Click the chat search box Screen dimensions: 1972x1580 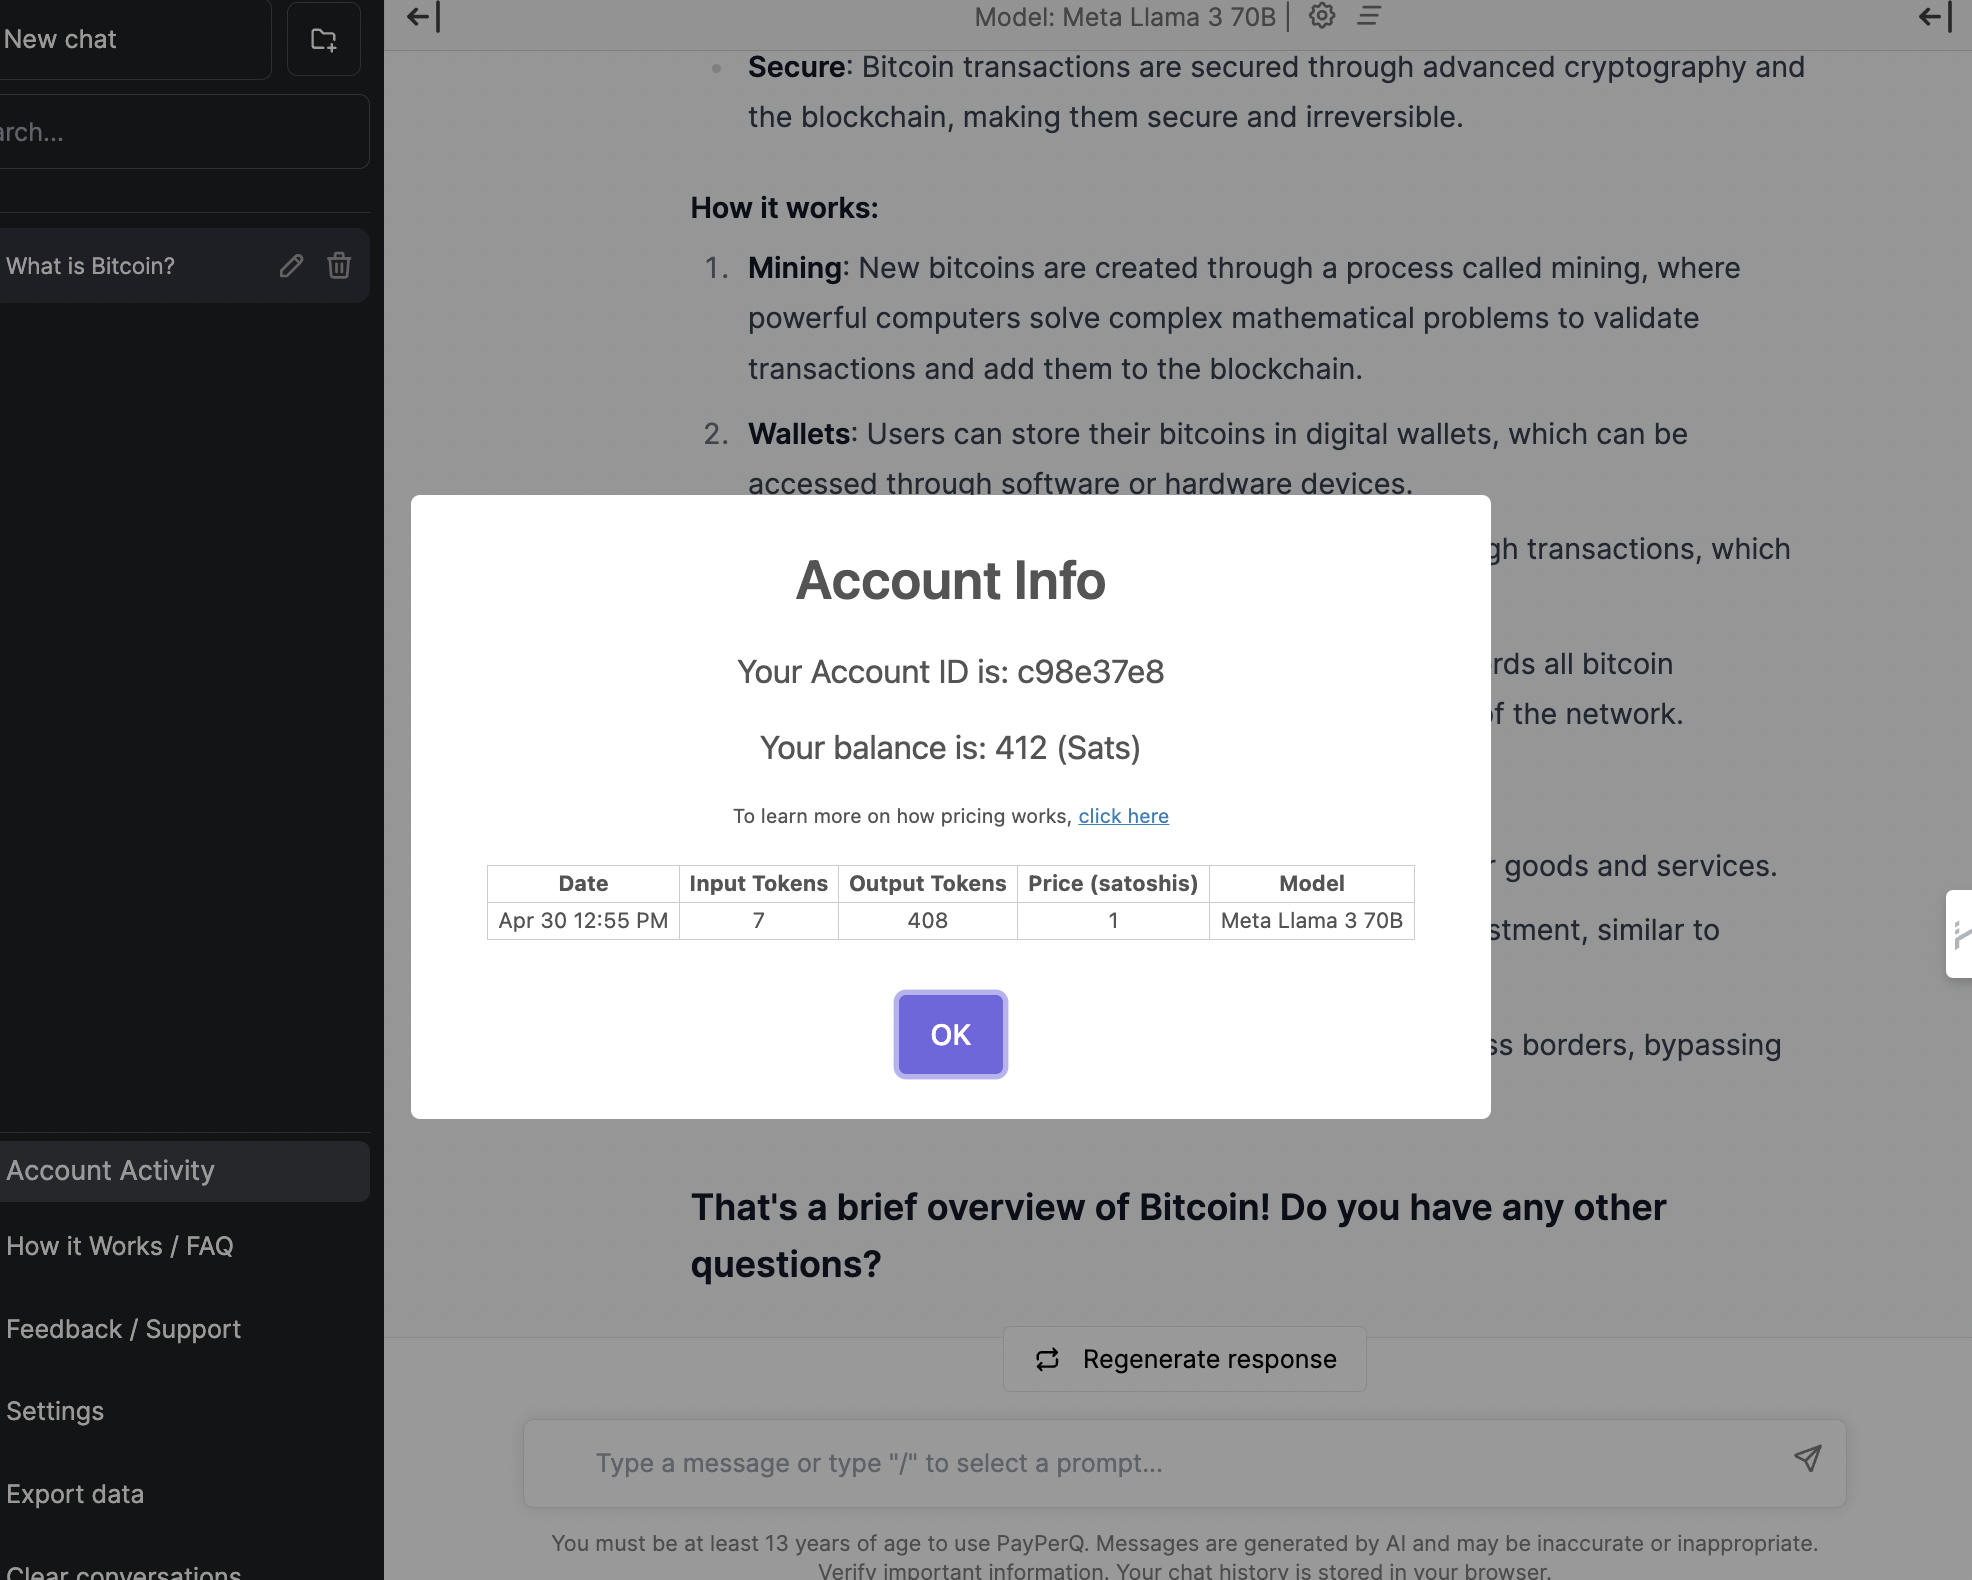click(x=180, y=132)
